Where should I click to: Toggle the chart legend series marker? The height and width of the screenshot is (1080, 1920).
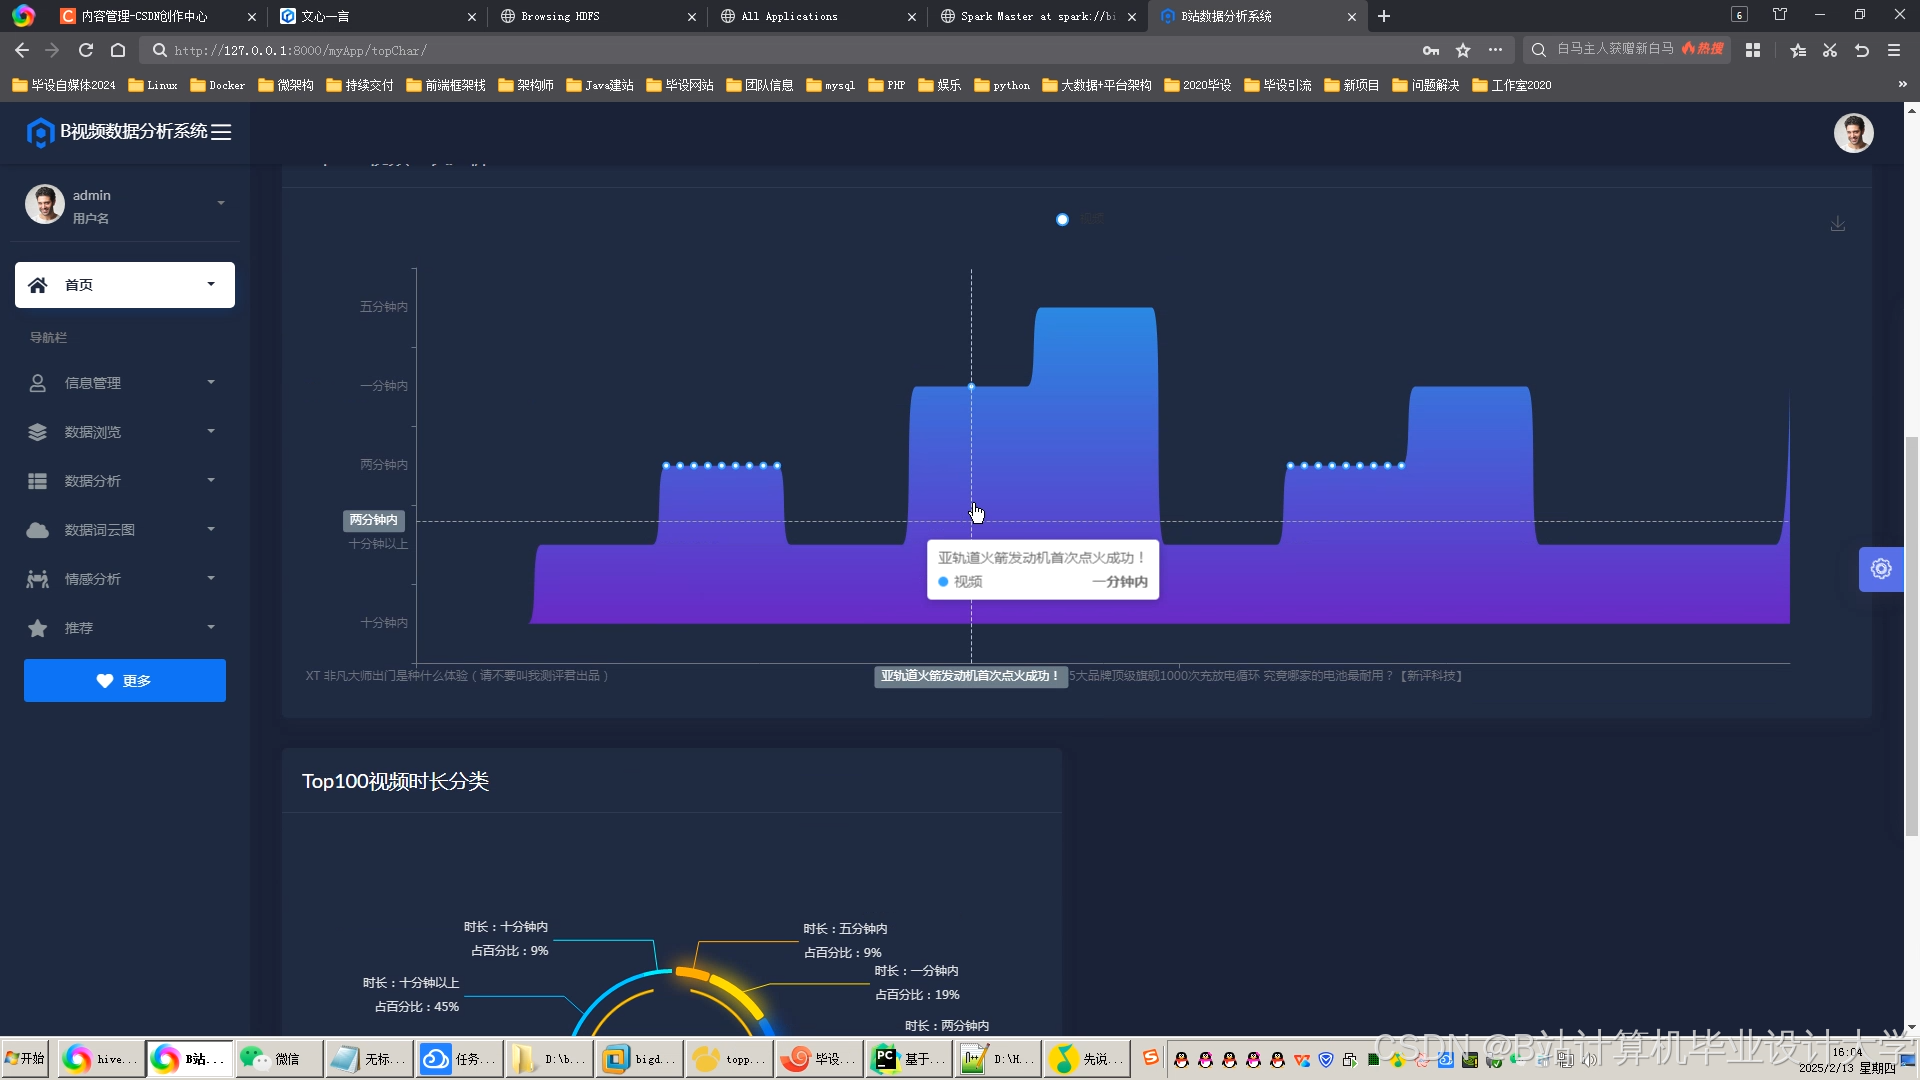pyautogui.click(x=1062, y=220)
